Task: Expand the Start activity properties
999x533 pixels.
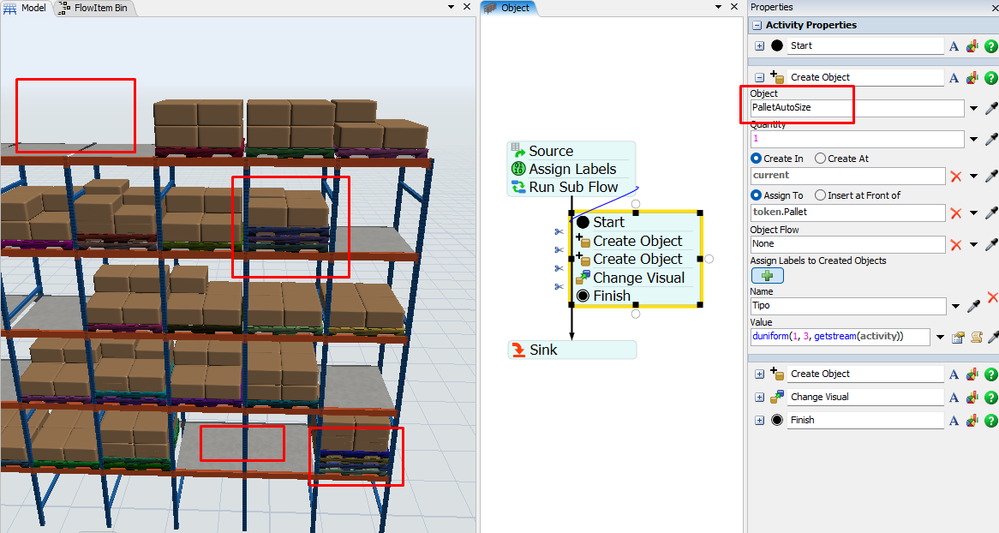Action: point(759,46)
